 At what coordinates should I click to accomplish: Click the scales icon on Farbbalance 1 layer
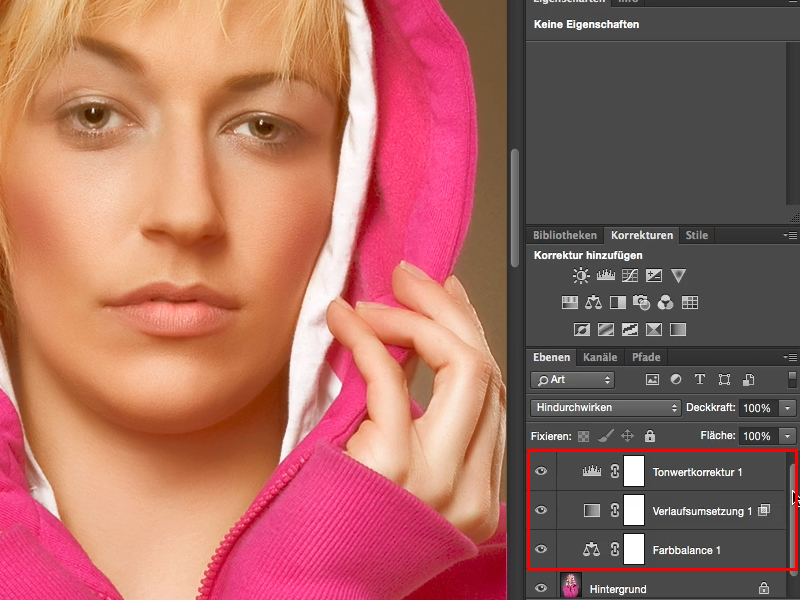(x=591, y=549)
